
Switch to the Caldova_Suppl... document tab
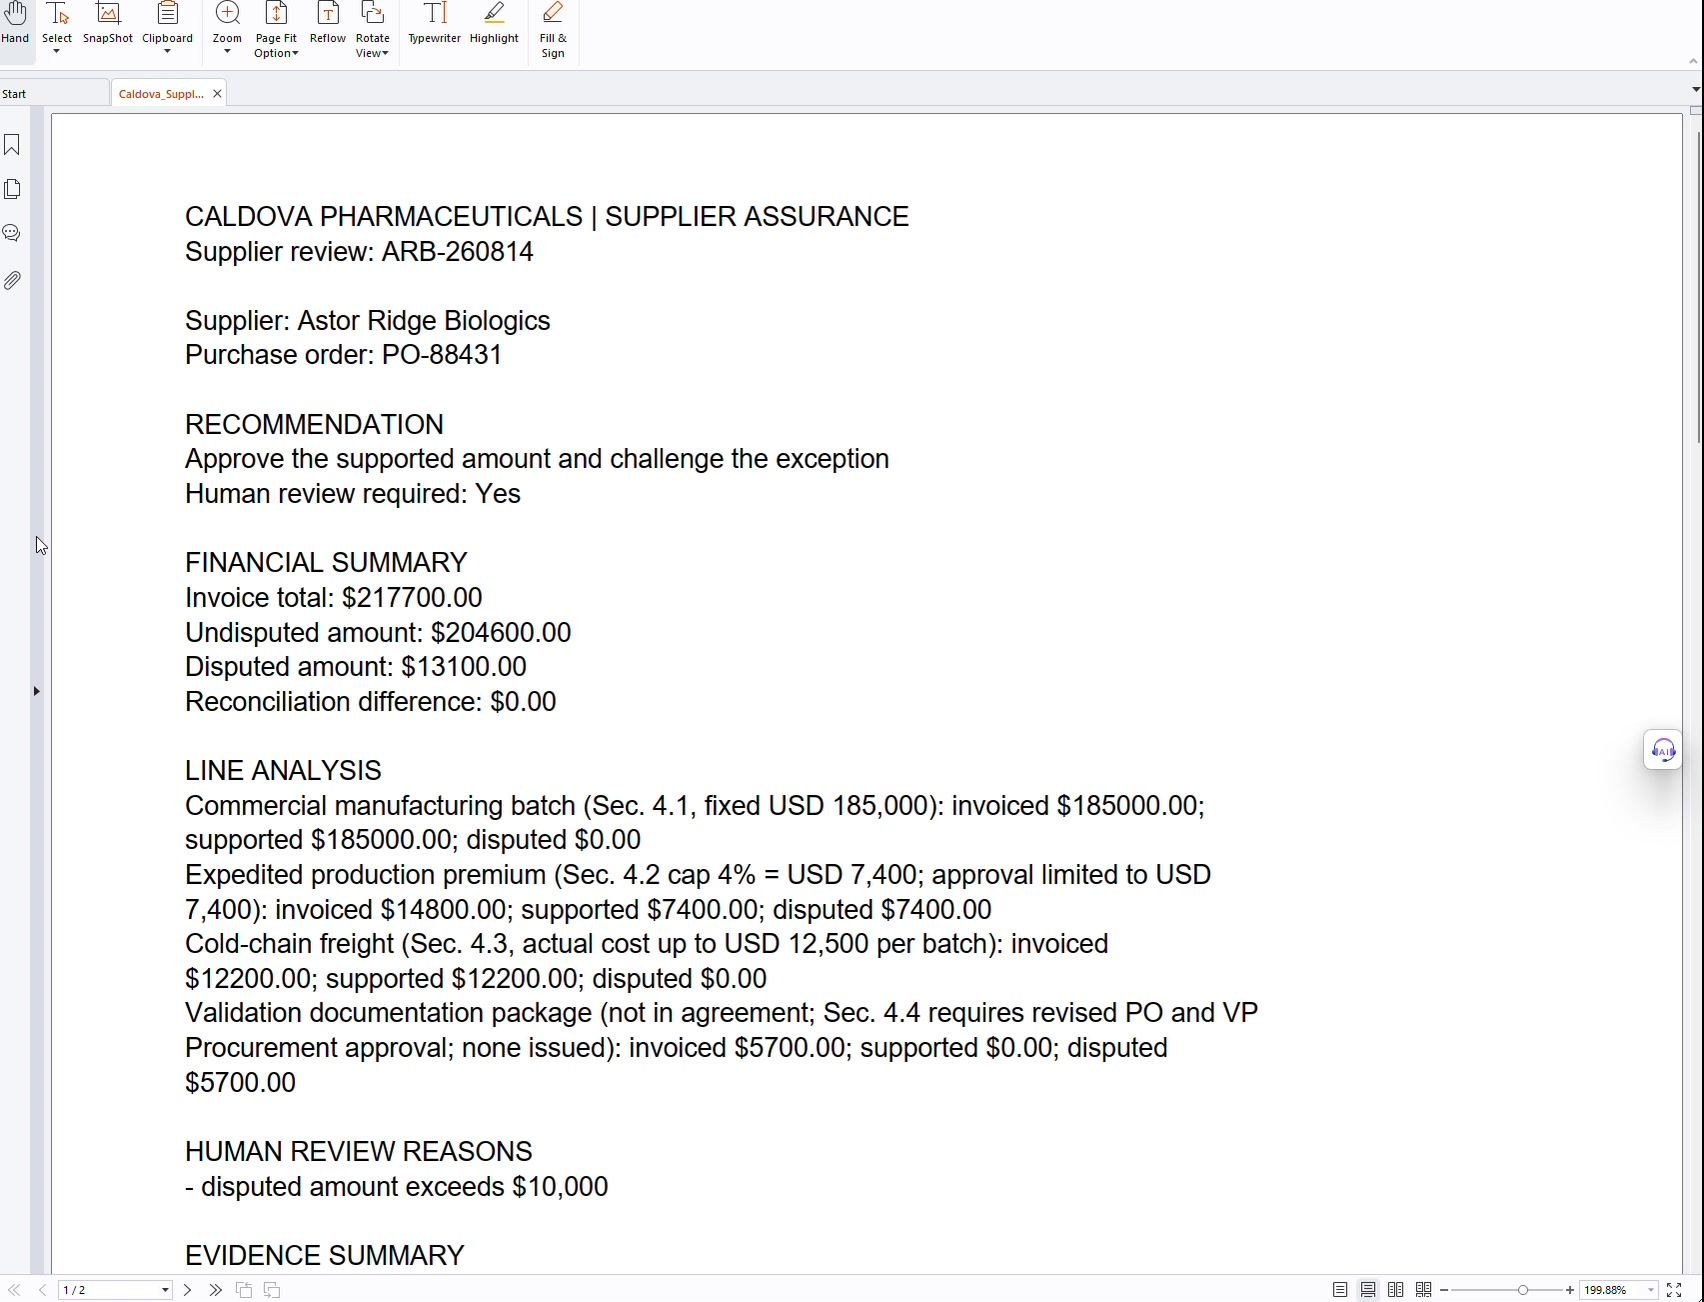pyautogui.click(x=160, y=94)
